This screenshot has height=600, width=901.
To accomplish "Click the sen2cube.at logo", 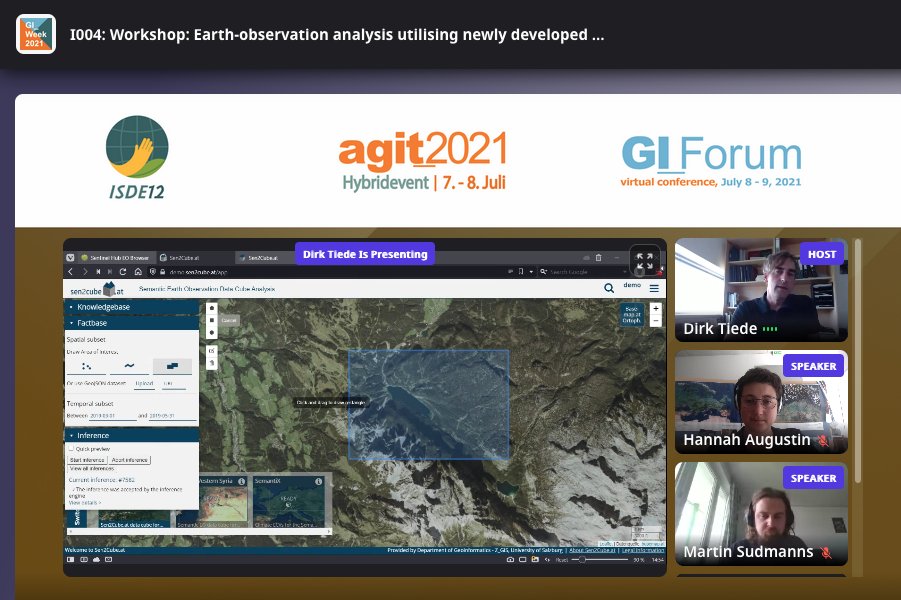I will [97, 289].
